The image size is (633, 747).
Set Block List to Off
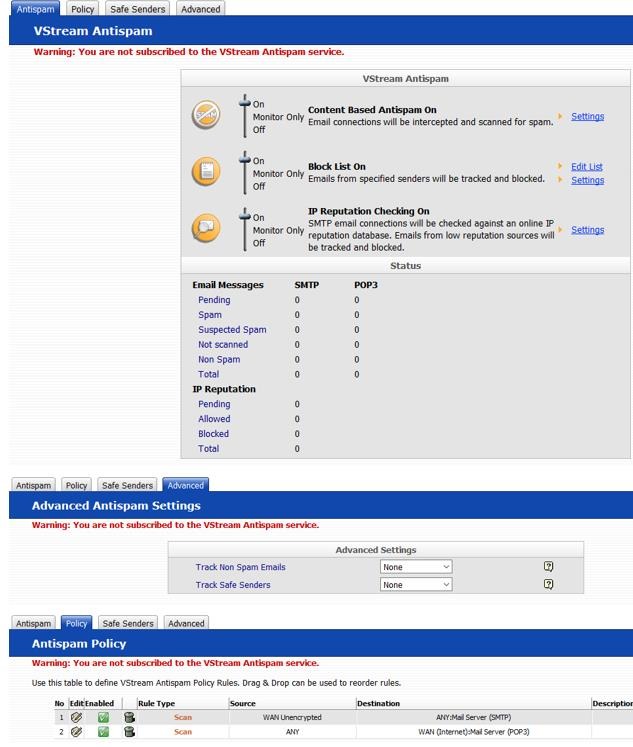[259, 186]
